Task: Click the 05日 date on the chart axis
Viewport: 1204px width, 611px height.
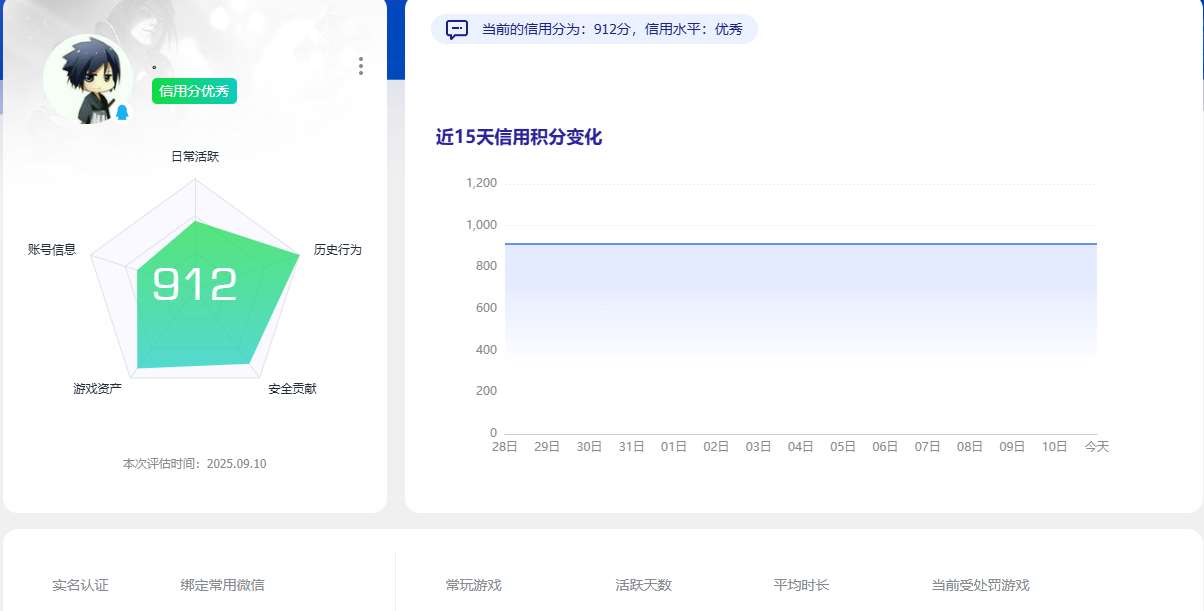Action: coord(843,447)
